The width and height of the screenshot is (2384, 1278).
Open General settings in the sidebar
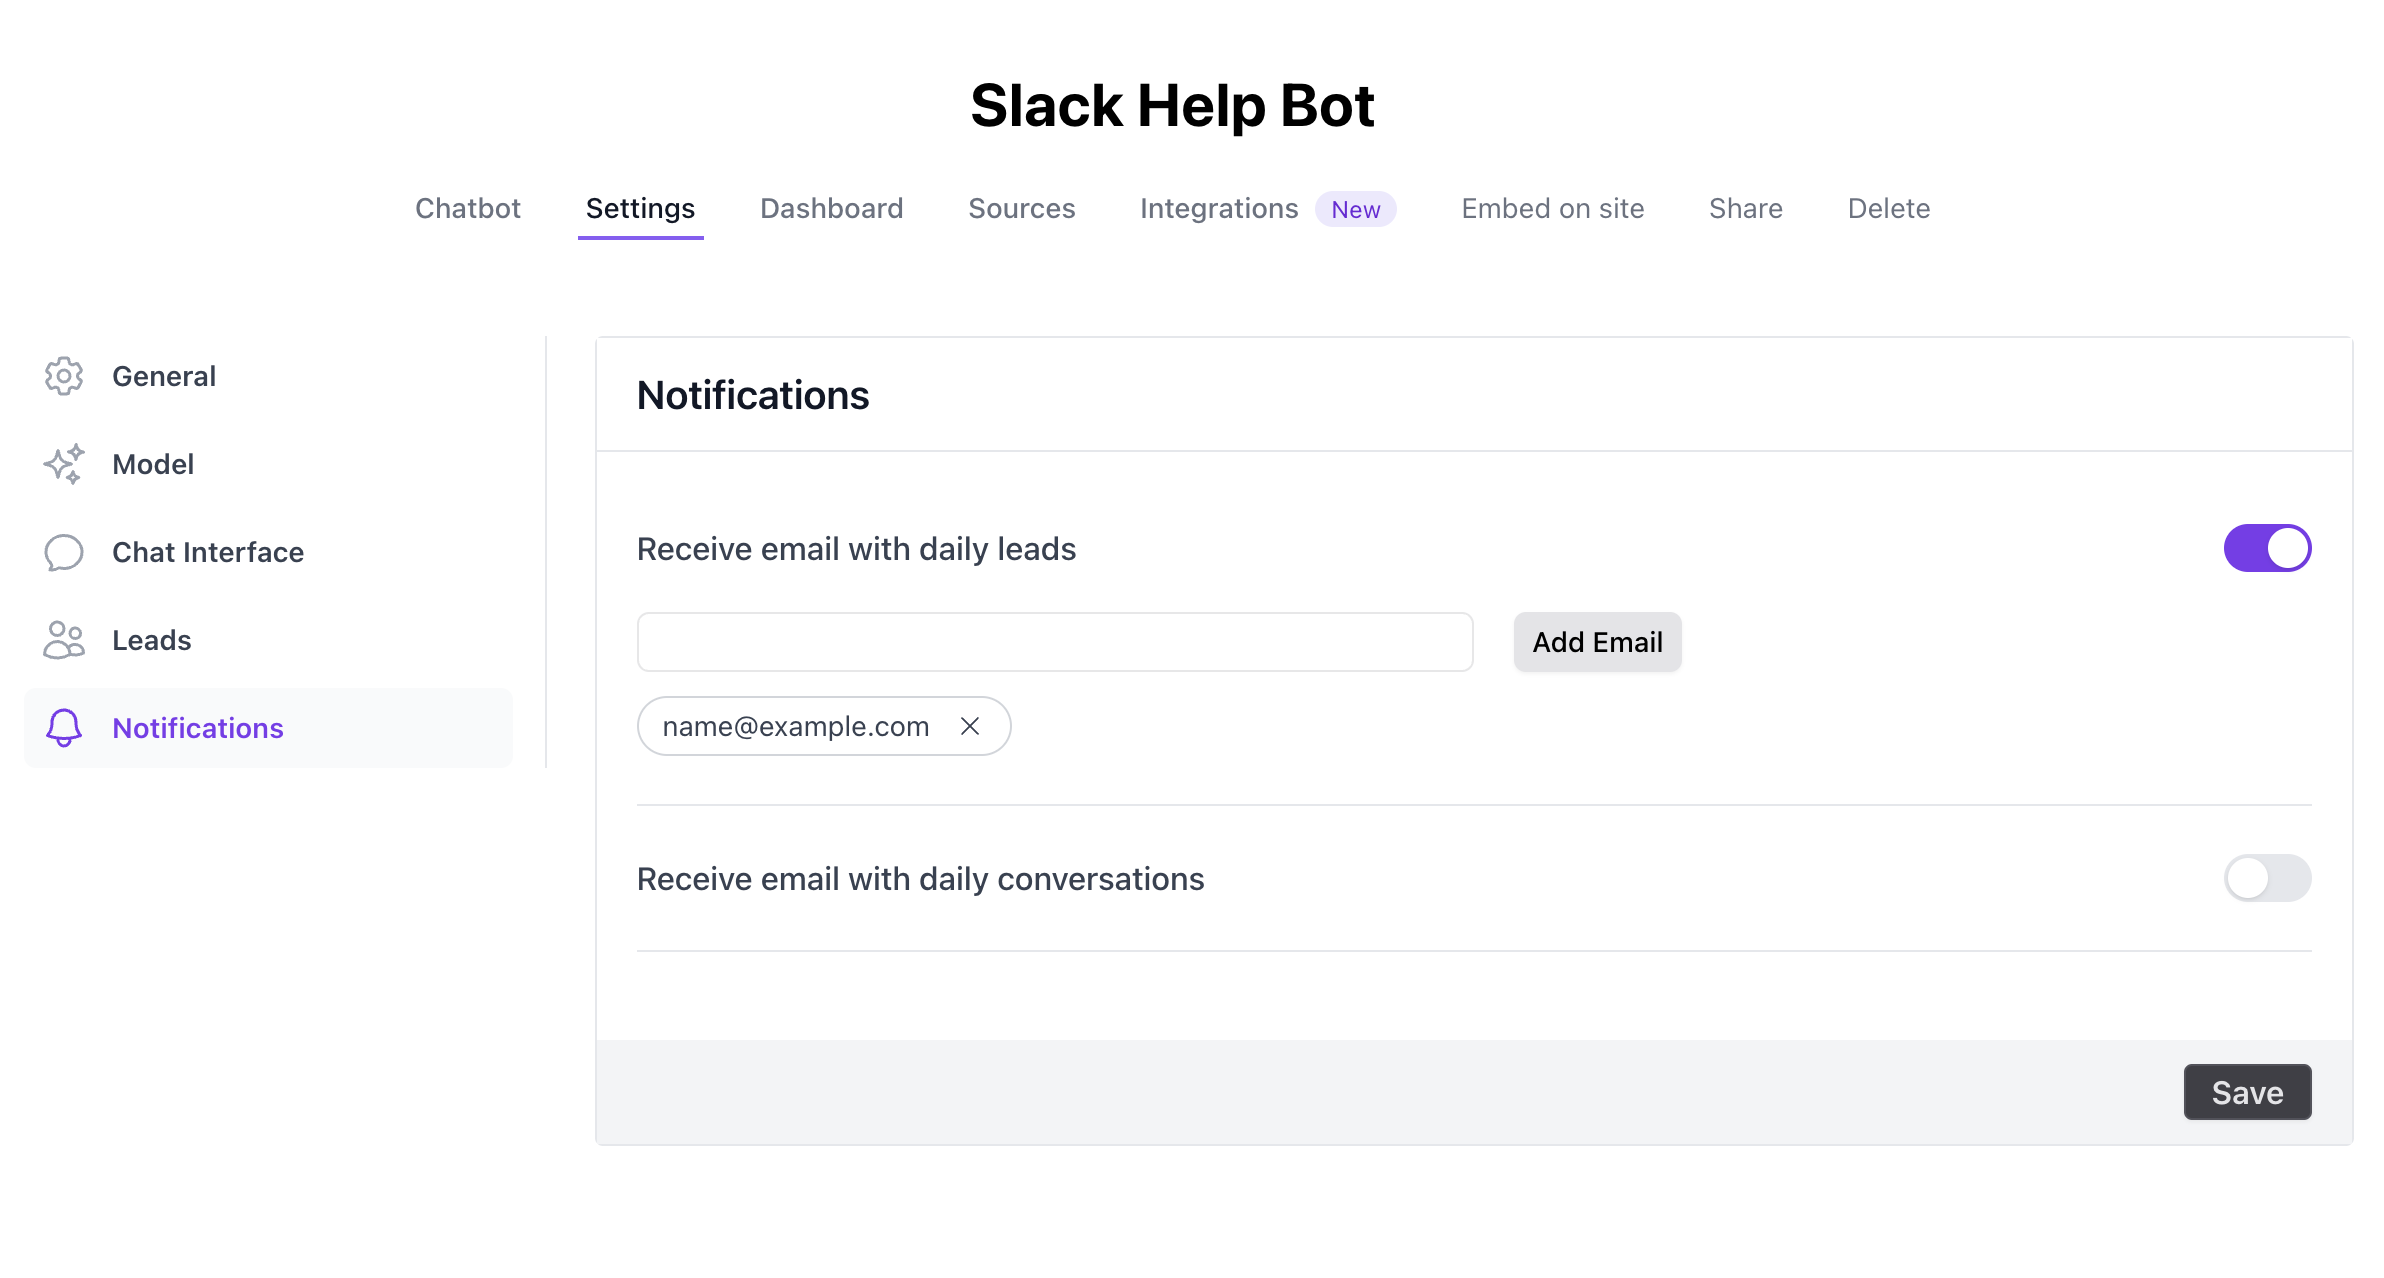click(x=268, y=376)
